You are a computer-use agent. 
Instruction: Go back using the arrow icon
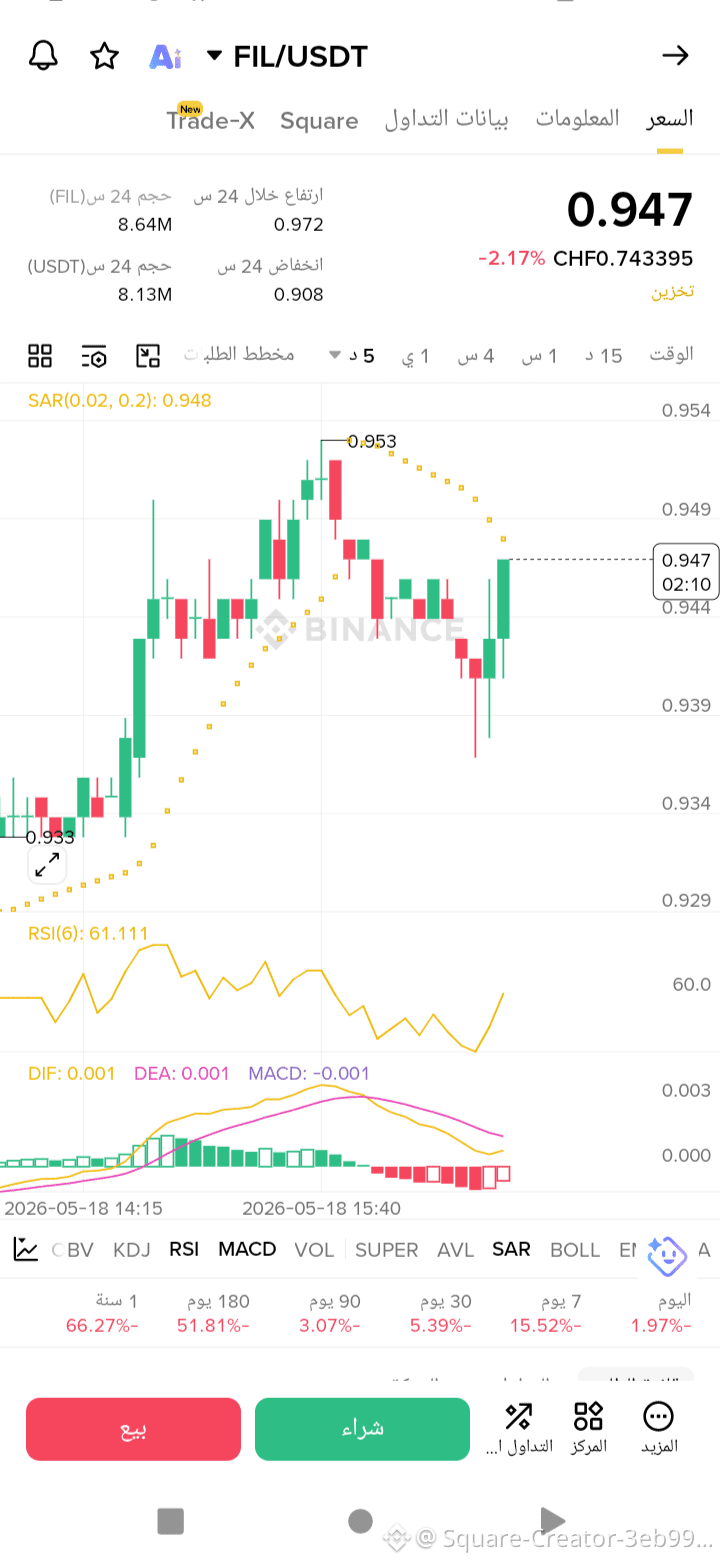pyautogui.click(x=676, y=56)
